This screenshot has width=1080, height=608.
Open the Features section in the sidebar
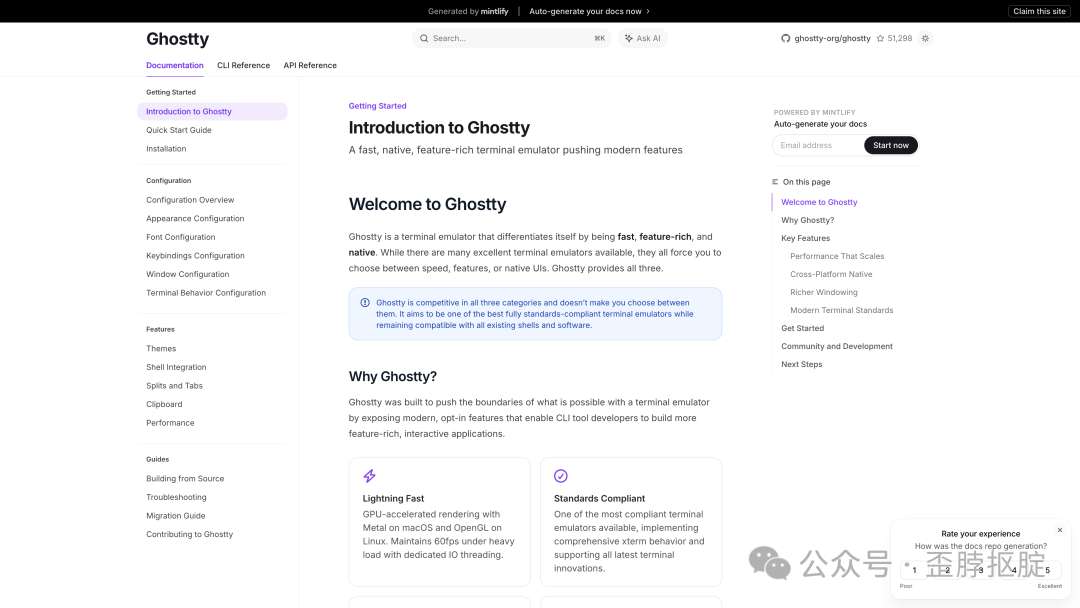[x=160, y=329]
